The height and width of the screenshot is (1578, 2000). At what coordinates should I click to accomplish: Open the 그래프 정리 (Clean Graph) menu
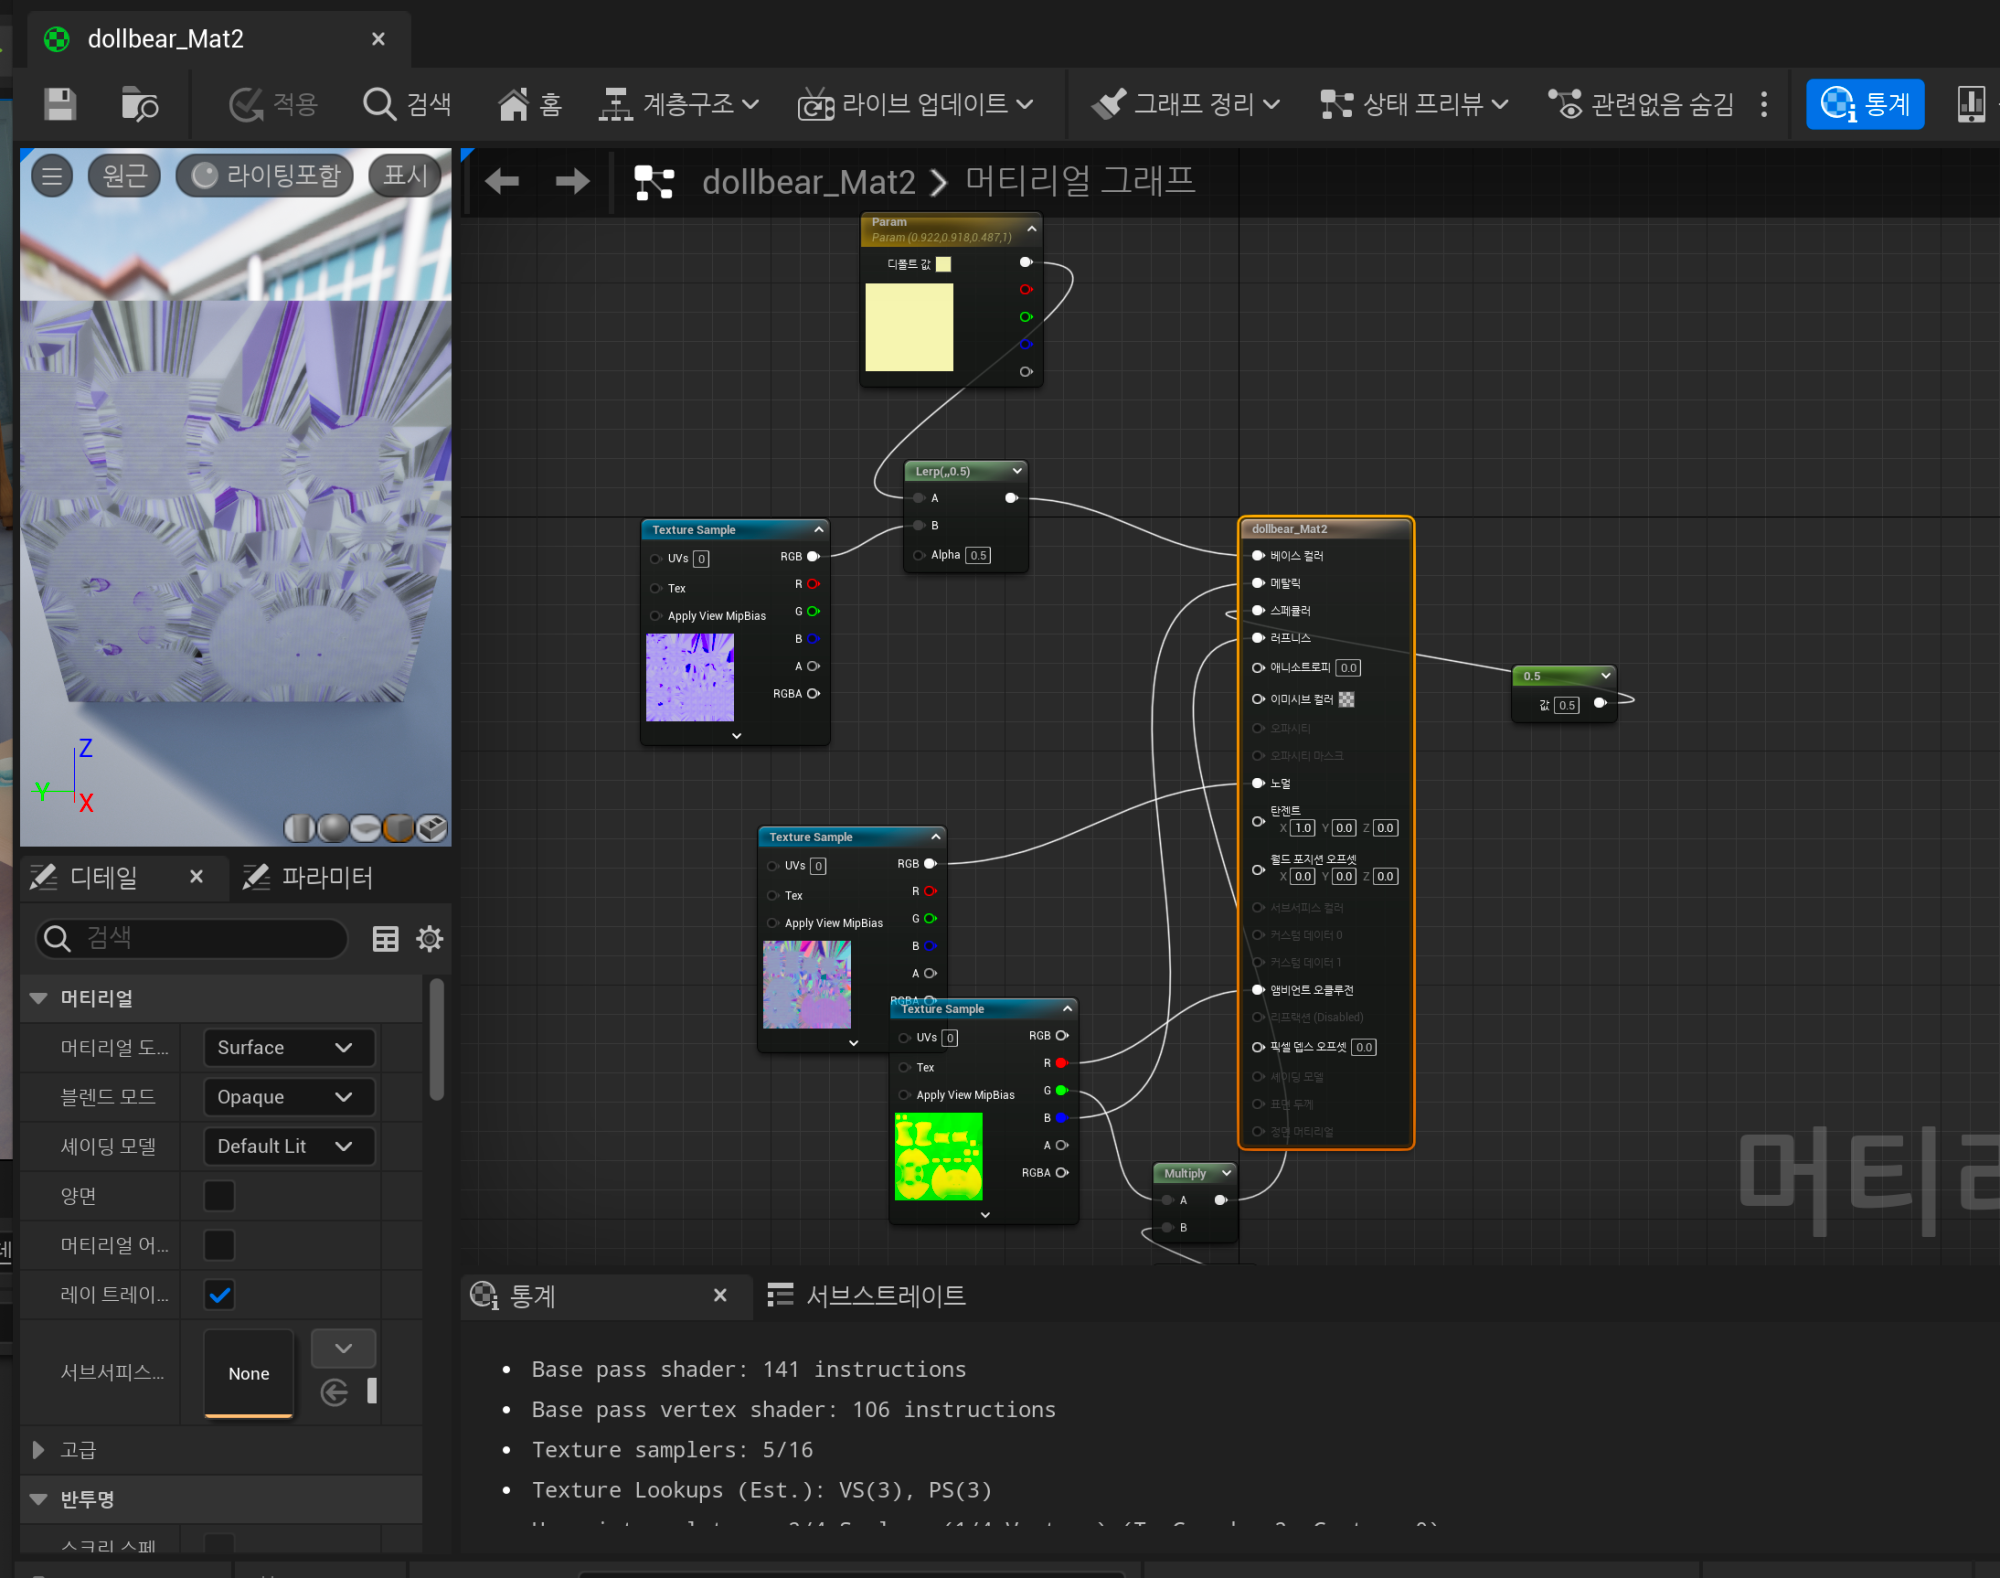(x=1185, y=104)
